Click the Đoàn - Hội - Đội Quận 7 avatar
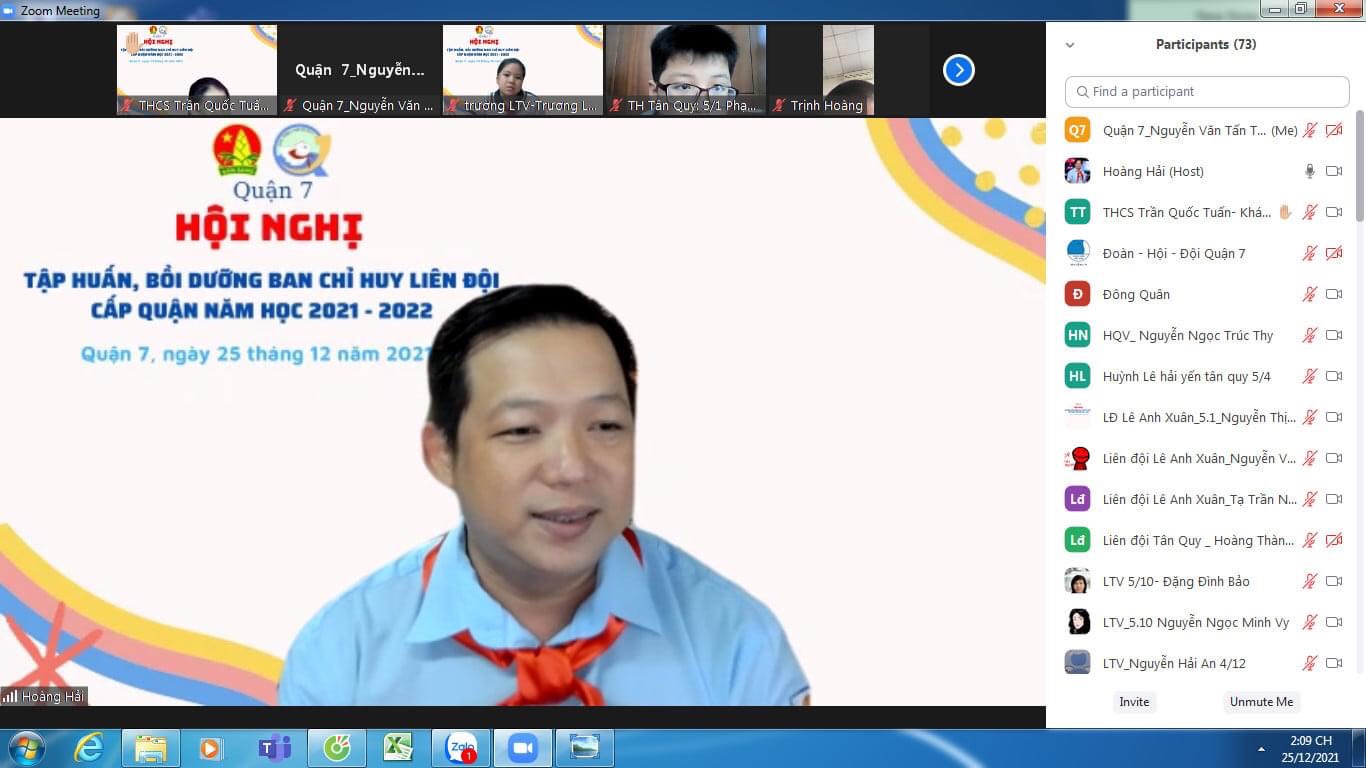Screen dimensions: 1366x768 click(1077, 253)
